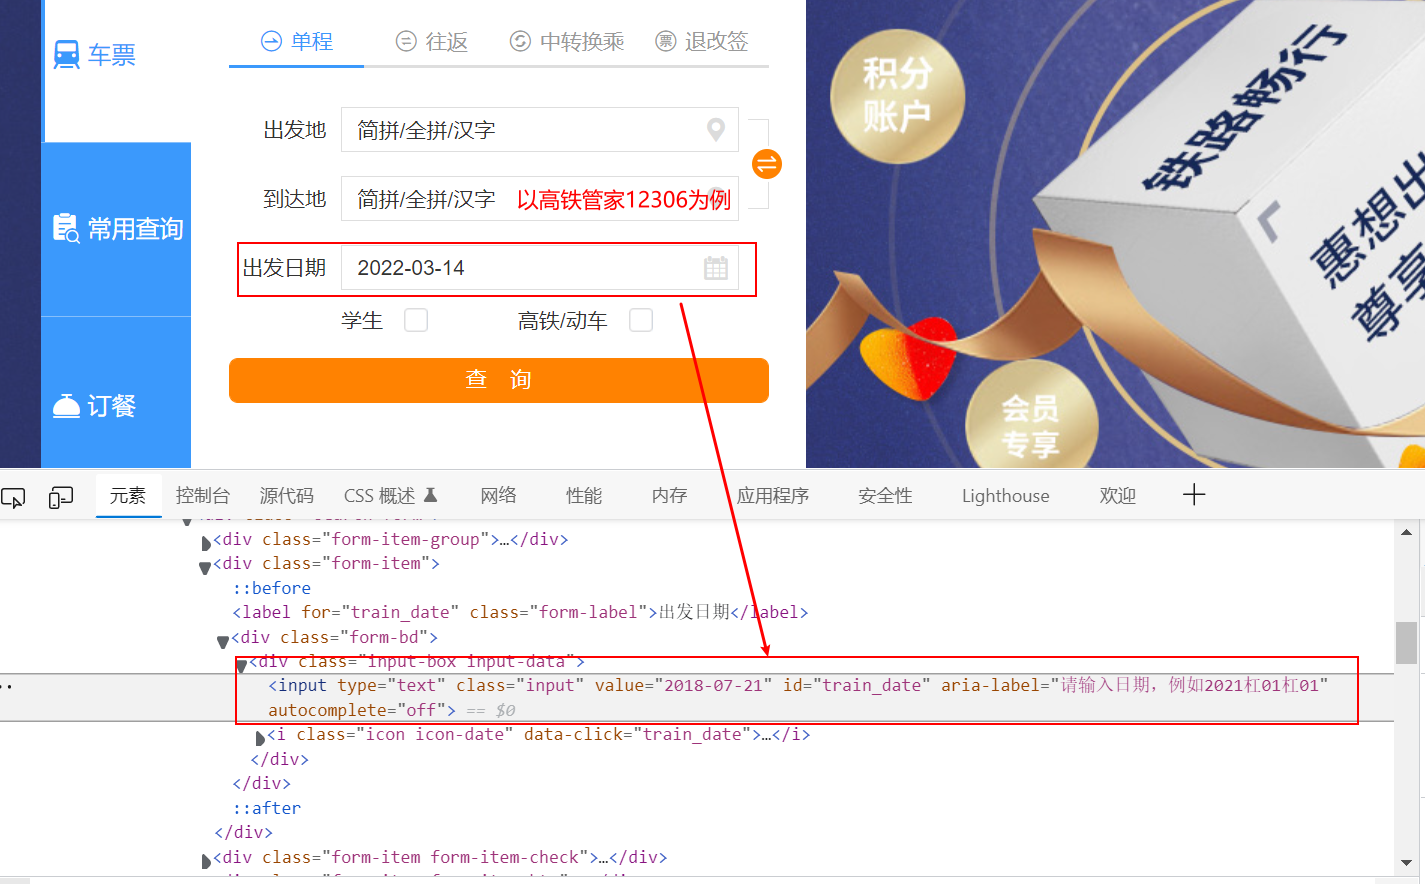Image resolution: width=1425 pixels, height=884 pixels.
Task: Check the 高铁/动车 checkbox
Action: coord(641,320)
